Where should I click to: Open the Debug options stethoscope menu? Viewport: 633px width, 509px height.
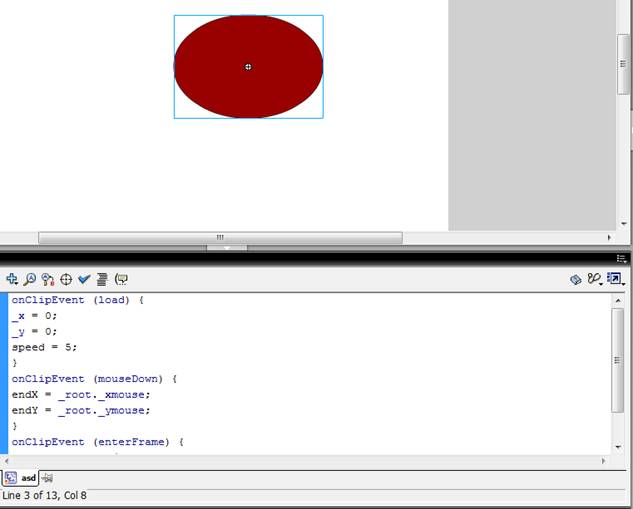594,279
